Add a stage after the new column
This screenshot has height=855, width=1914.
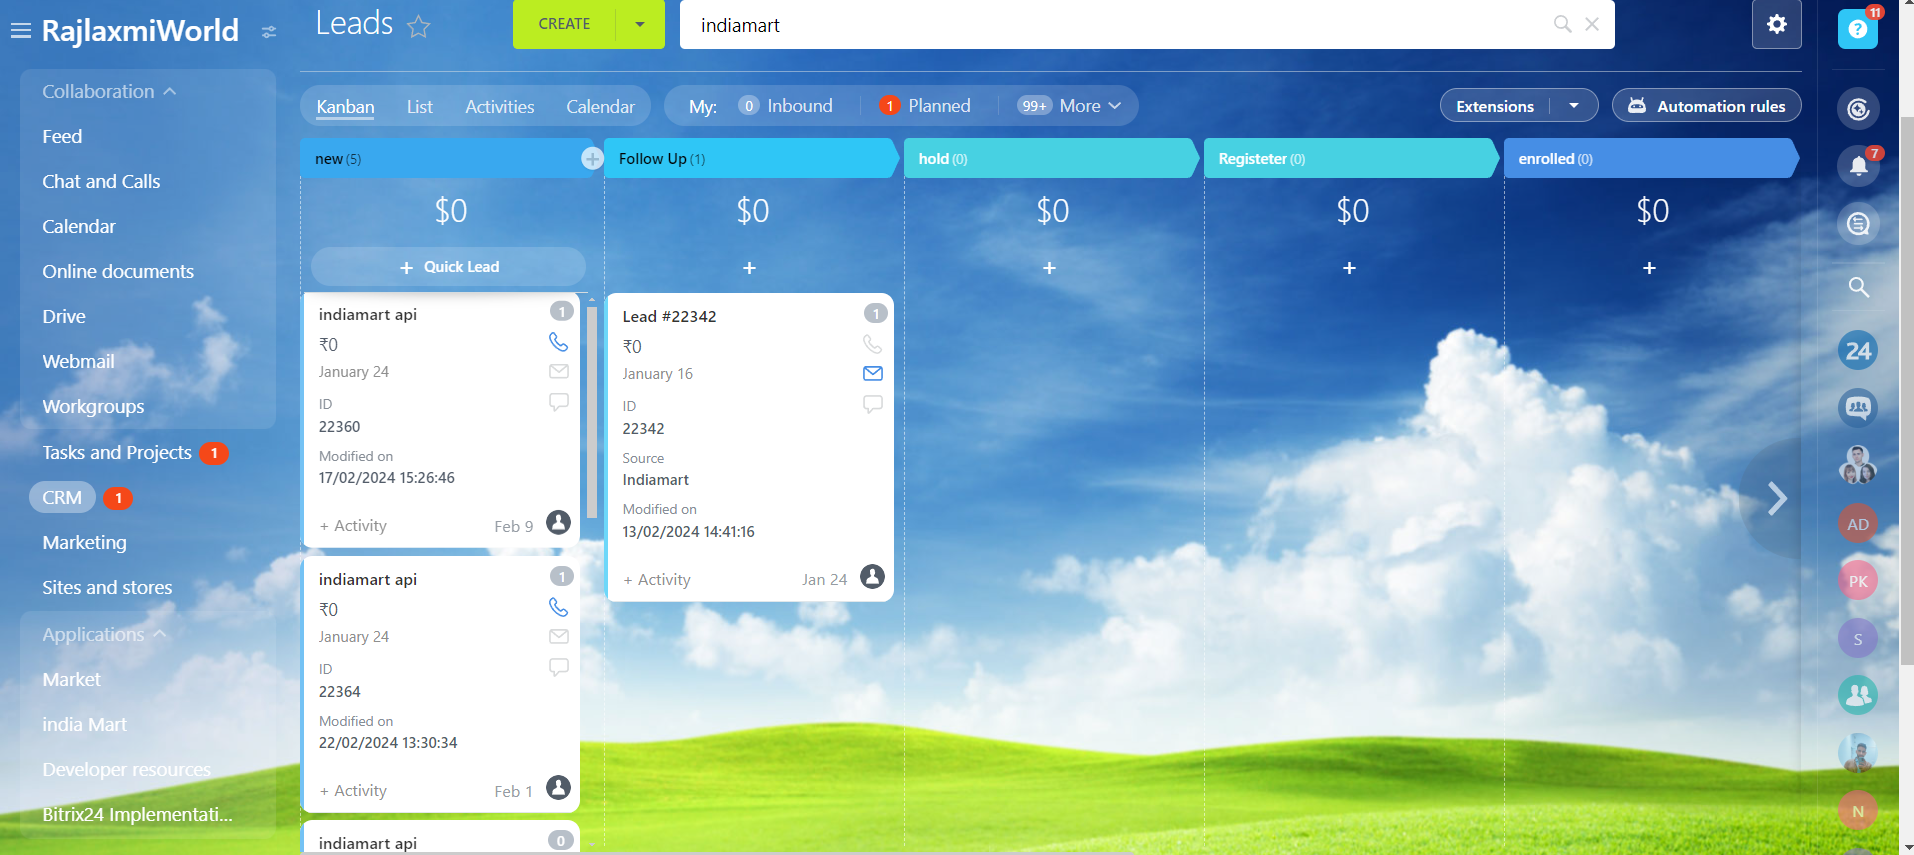(592, 159)
